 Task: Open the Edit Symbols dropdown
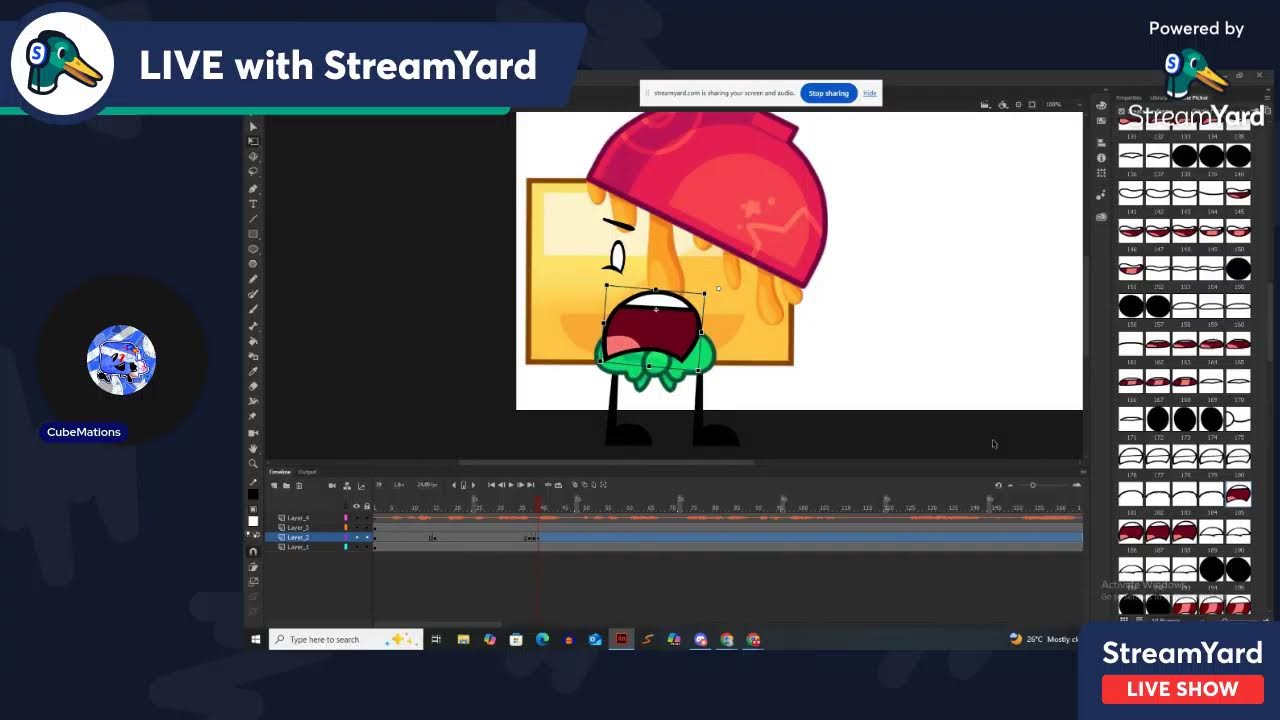(x=1003, y=105)
